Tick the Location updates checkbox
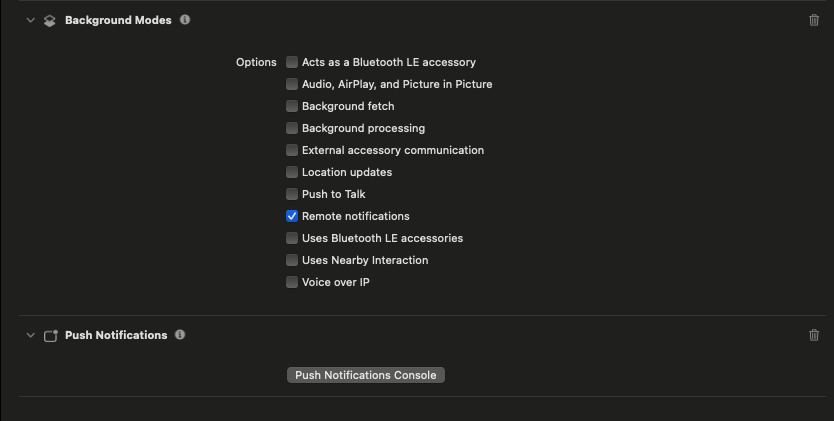 [292, 172]
